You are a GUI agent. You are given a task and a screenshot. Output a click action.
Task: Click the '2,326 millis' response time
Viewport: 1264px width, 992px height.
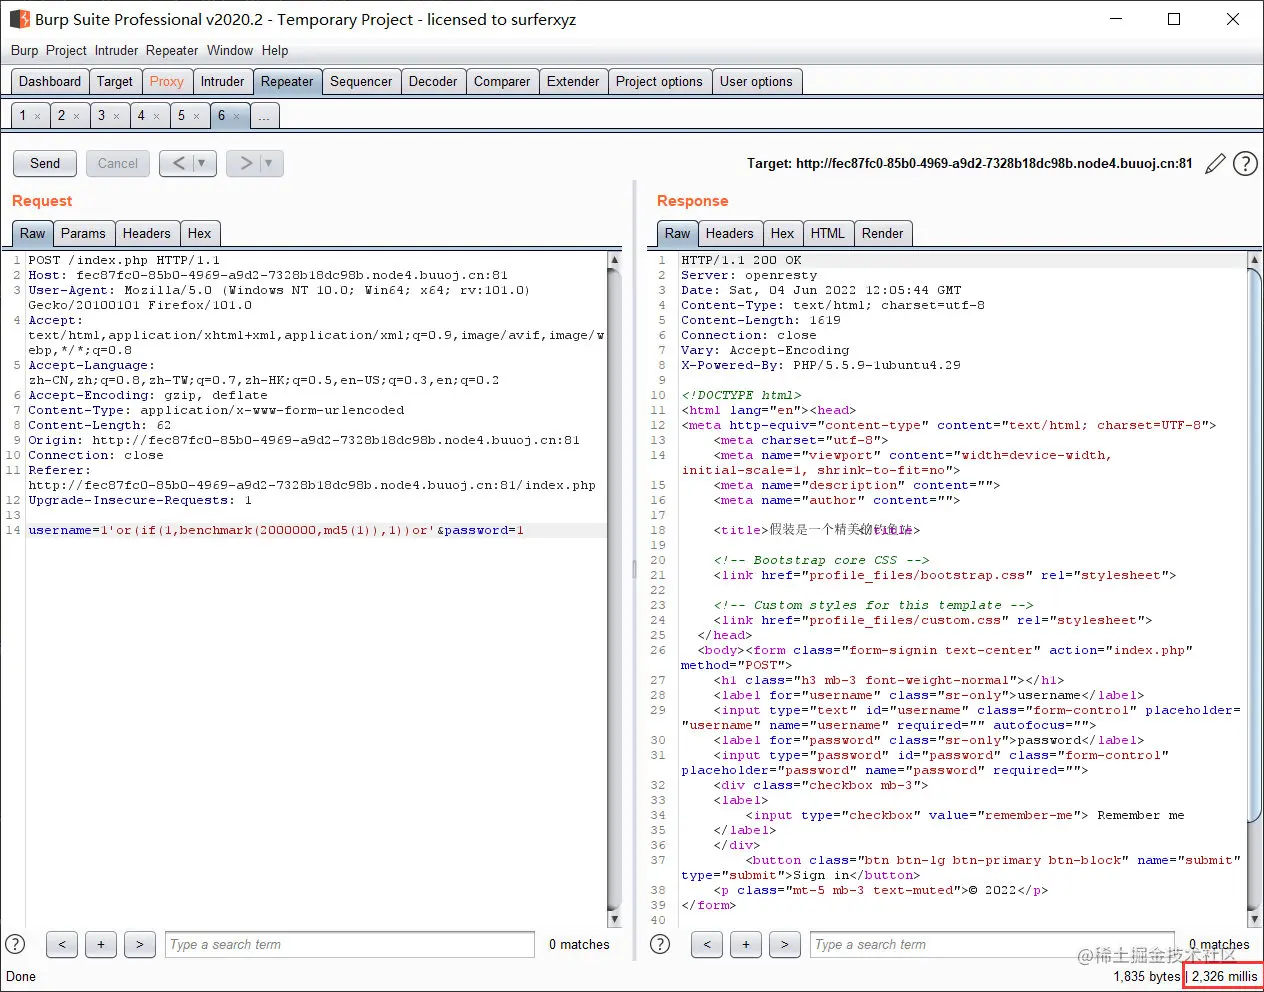1224,976
